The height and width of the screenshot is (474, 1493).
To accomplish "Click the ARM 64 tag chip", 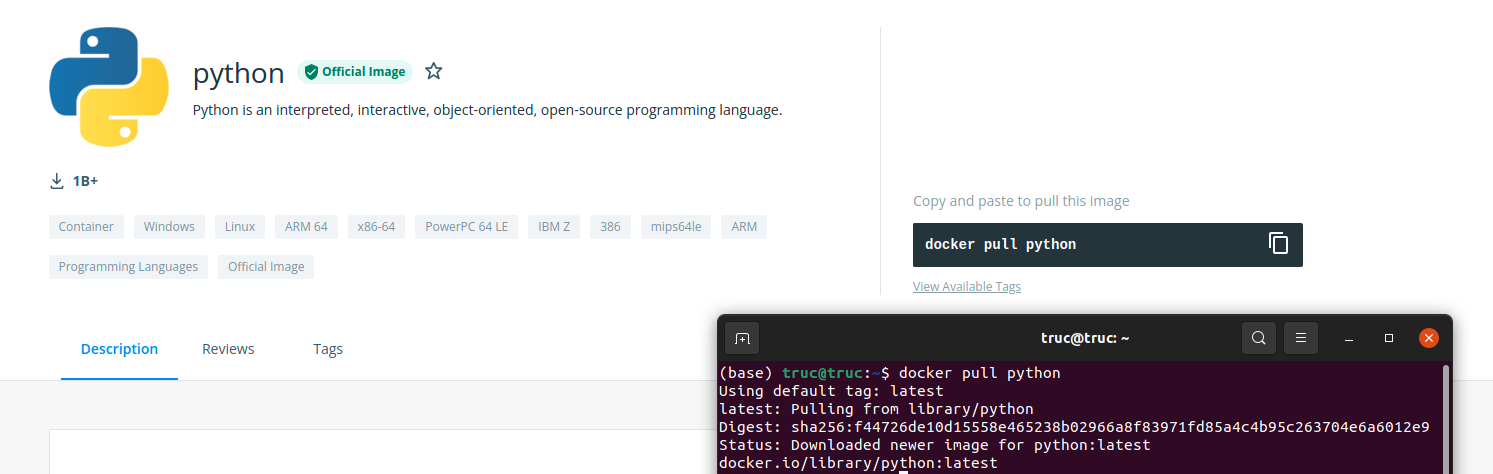I will [x=306, y=227].
